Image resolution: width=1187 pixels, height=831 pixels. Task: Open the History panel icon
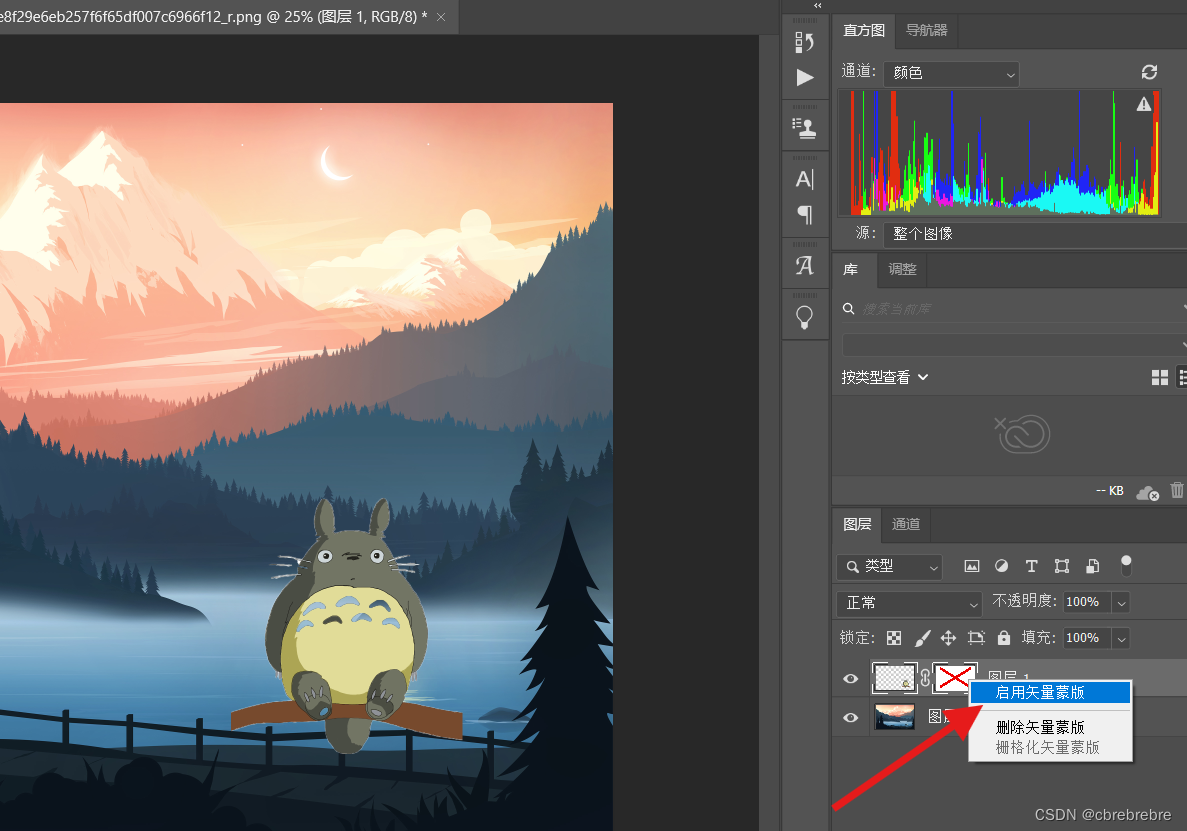804,42
